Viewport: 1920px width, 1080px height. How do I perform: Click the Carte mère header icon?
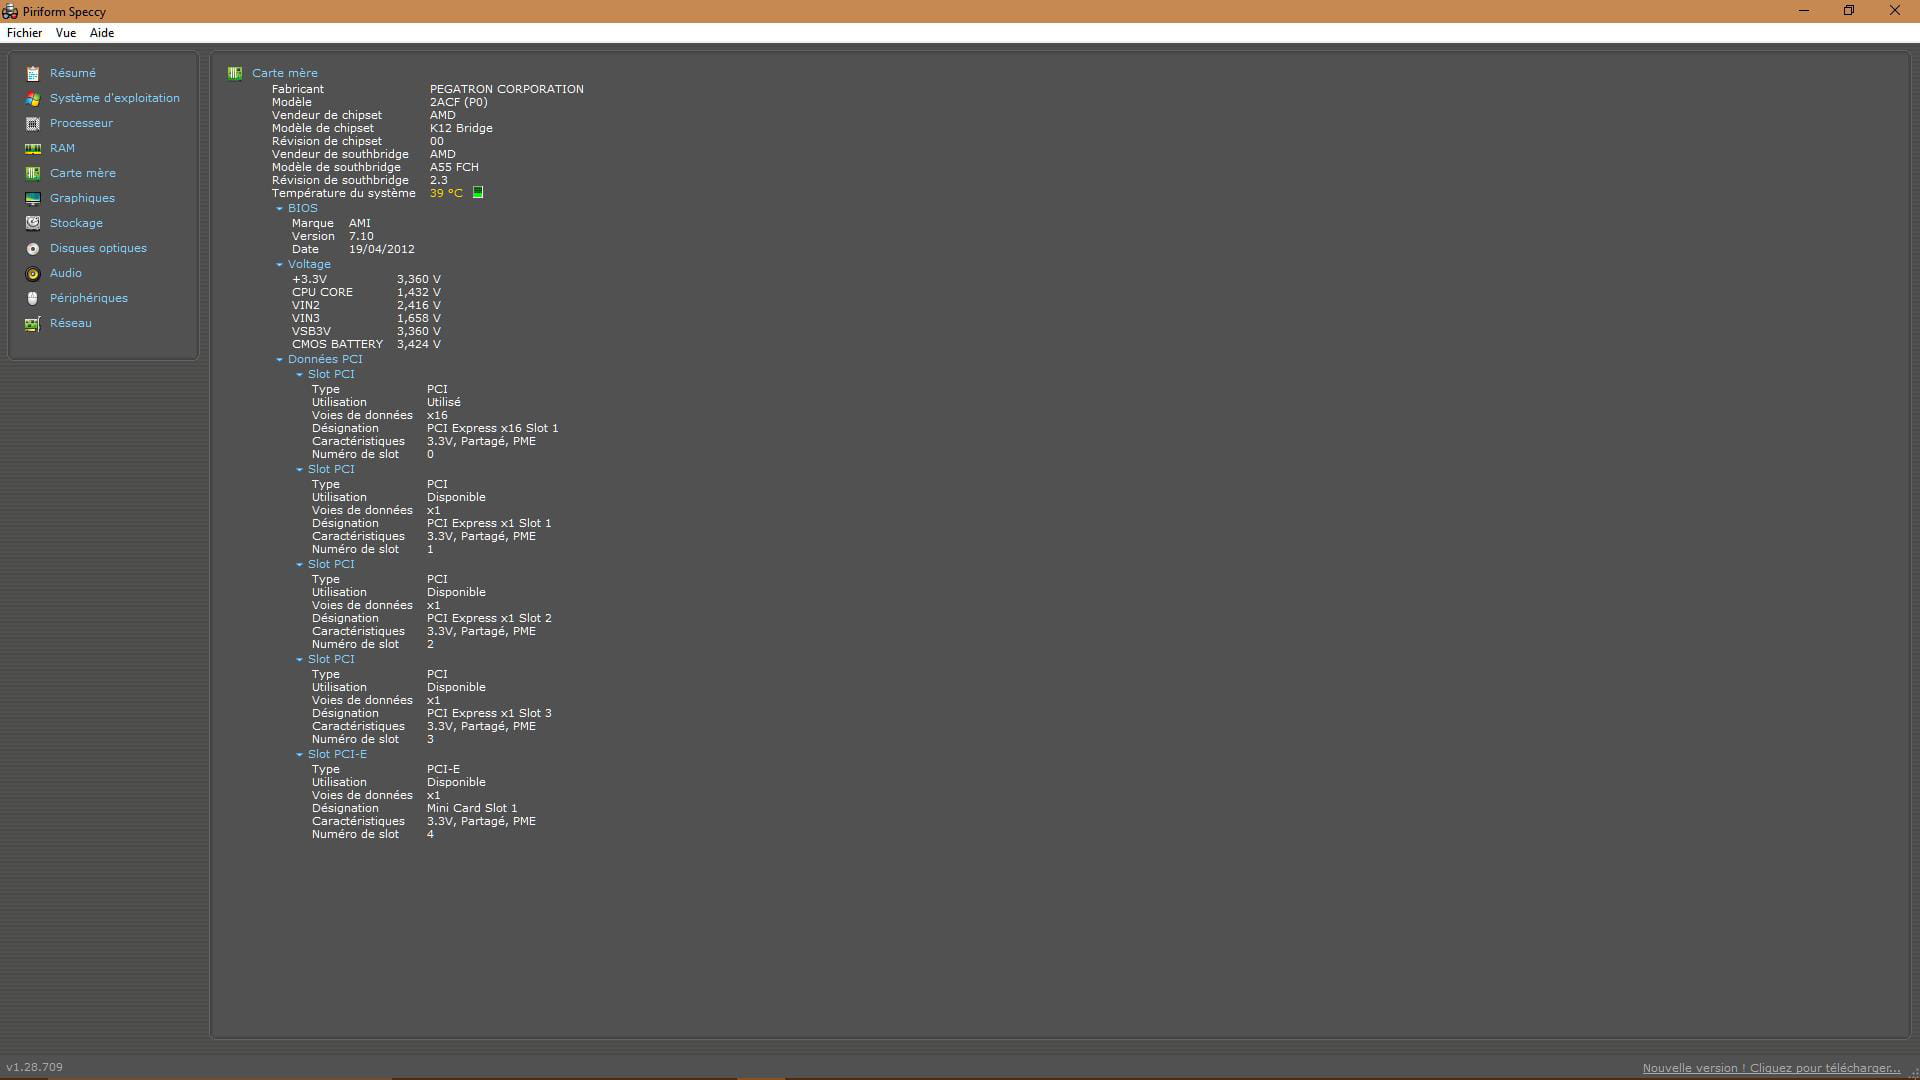coord(235,73)
